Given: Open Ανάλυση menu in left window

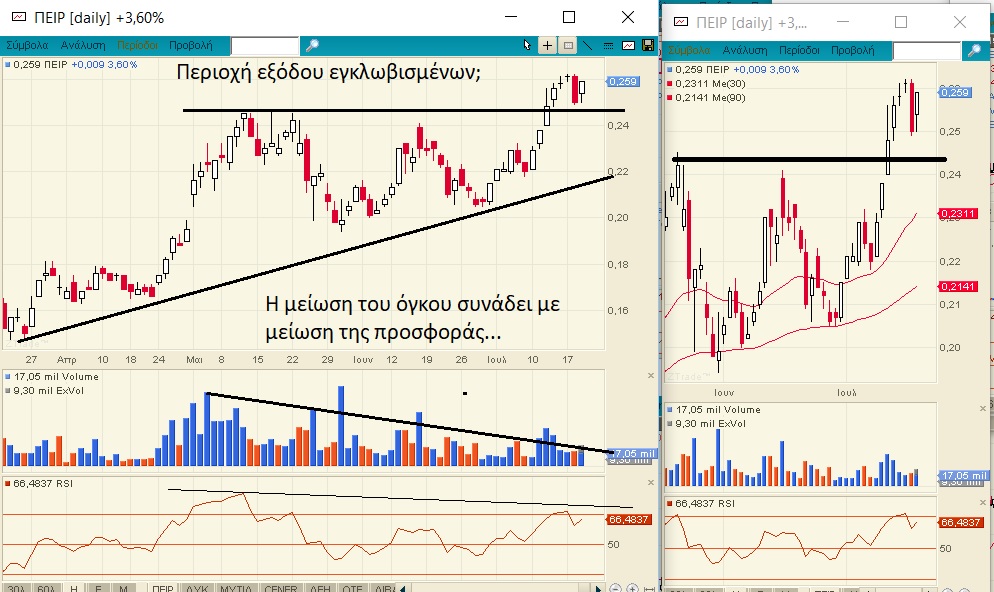Looking at the screenshot, I should click(x=84, y=46).
